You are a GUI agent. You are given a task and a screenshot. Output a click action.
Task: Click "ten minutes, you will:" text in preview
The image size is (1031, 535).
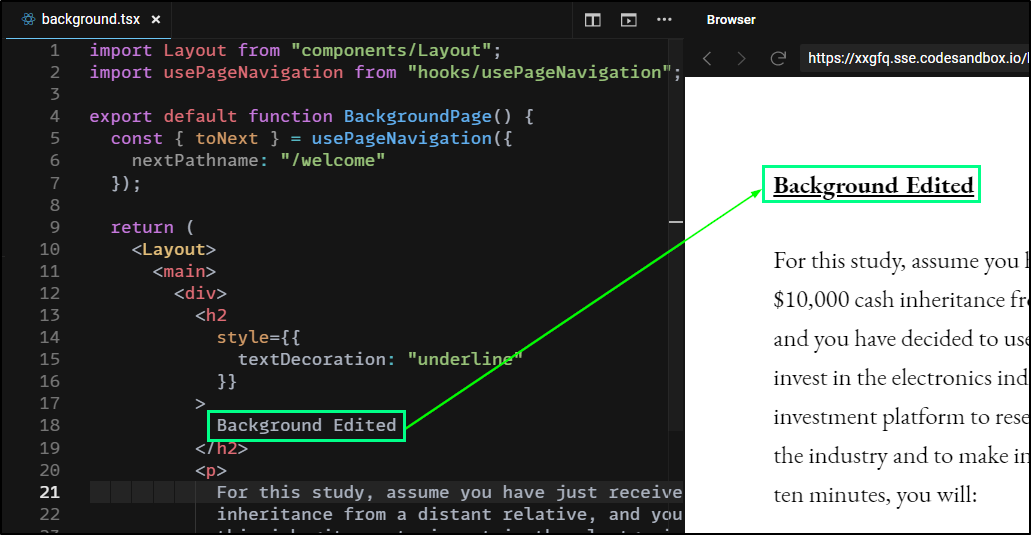tap(875, 494)
